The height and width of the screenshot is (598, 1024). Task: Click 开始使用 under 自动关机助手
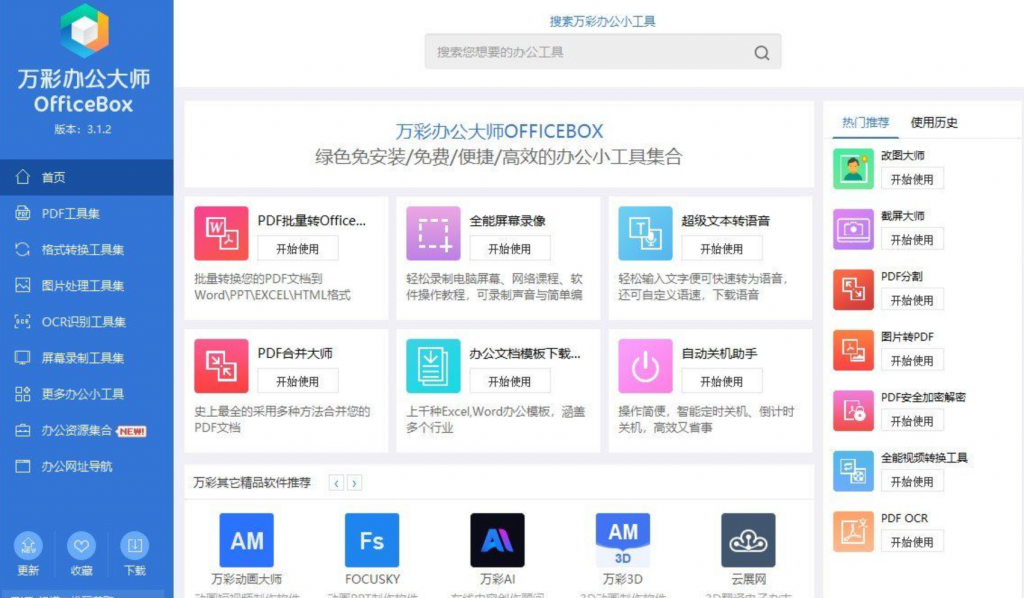[x=722, y=381]
